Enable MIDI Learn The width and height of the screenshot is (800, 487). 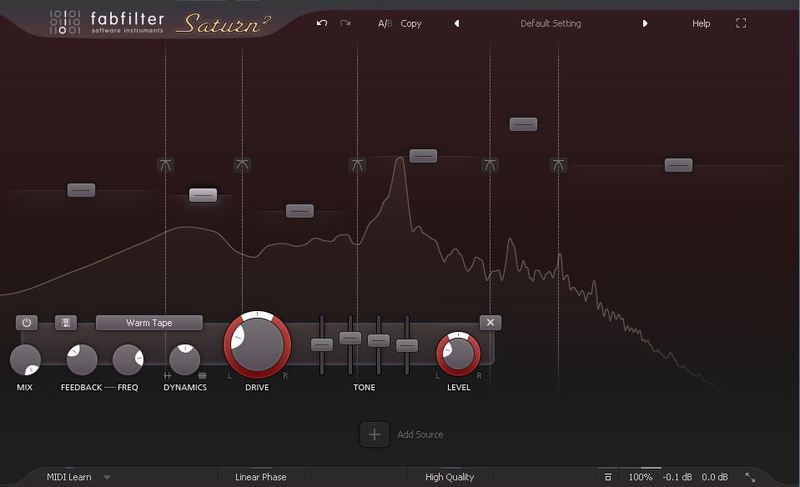tap(69, 477)
